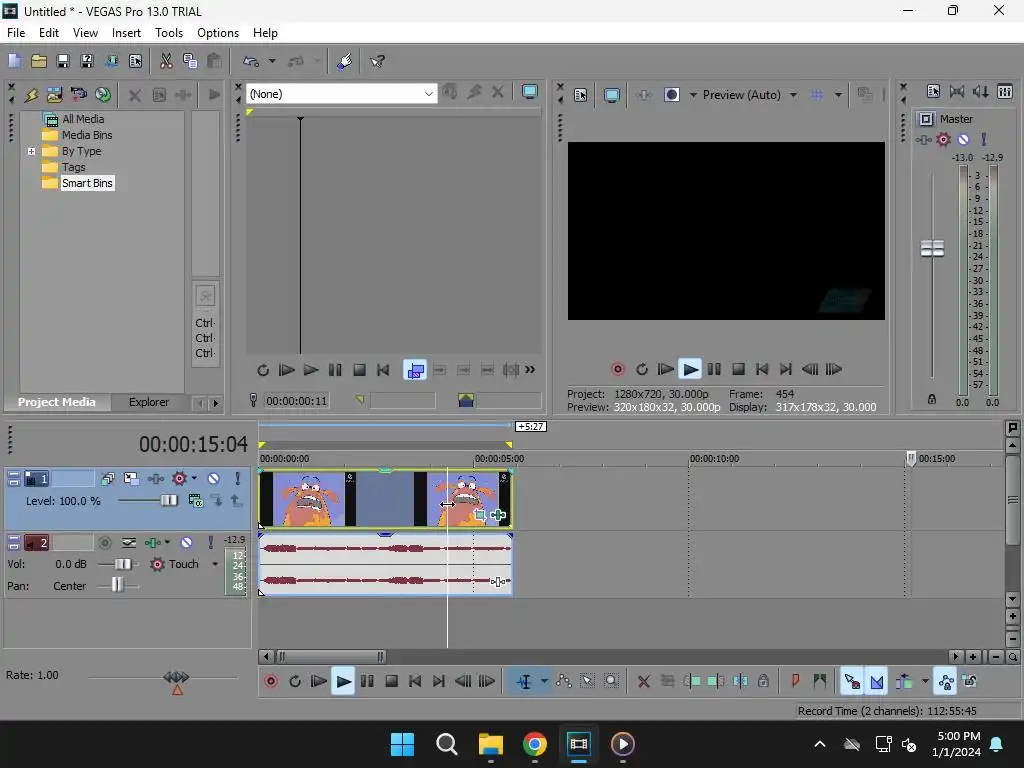This screenshot has width=1024, height=768.
Task: Toggle Loop Playback in the timeline transport
Action: click(x=295, y=682)
